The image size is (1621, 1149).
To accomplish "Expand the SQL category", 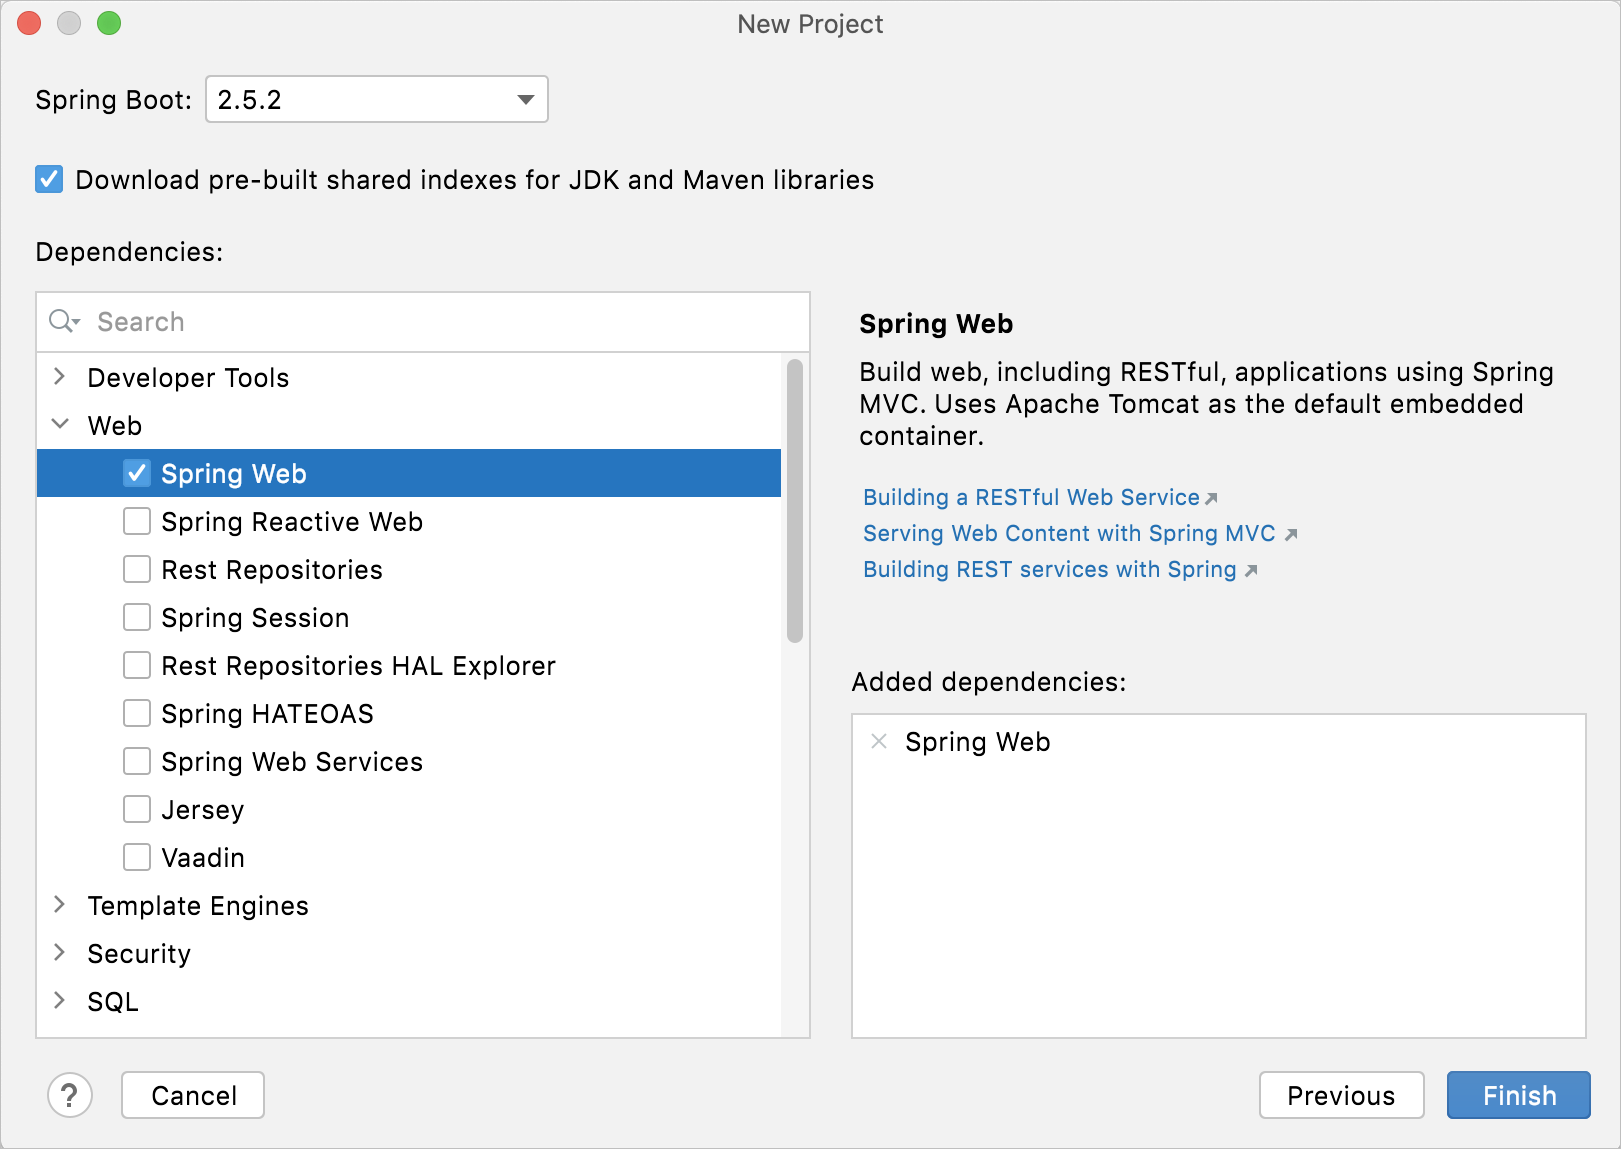I will (60, 1001).
